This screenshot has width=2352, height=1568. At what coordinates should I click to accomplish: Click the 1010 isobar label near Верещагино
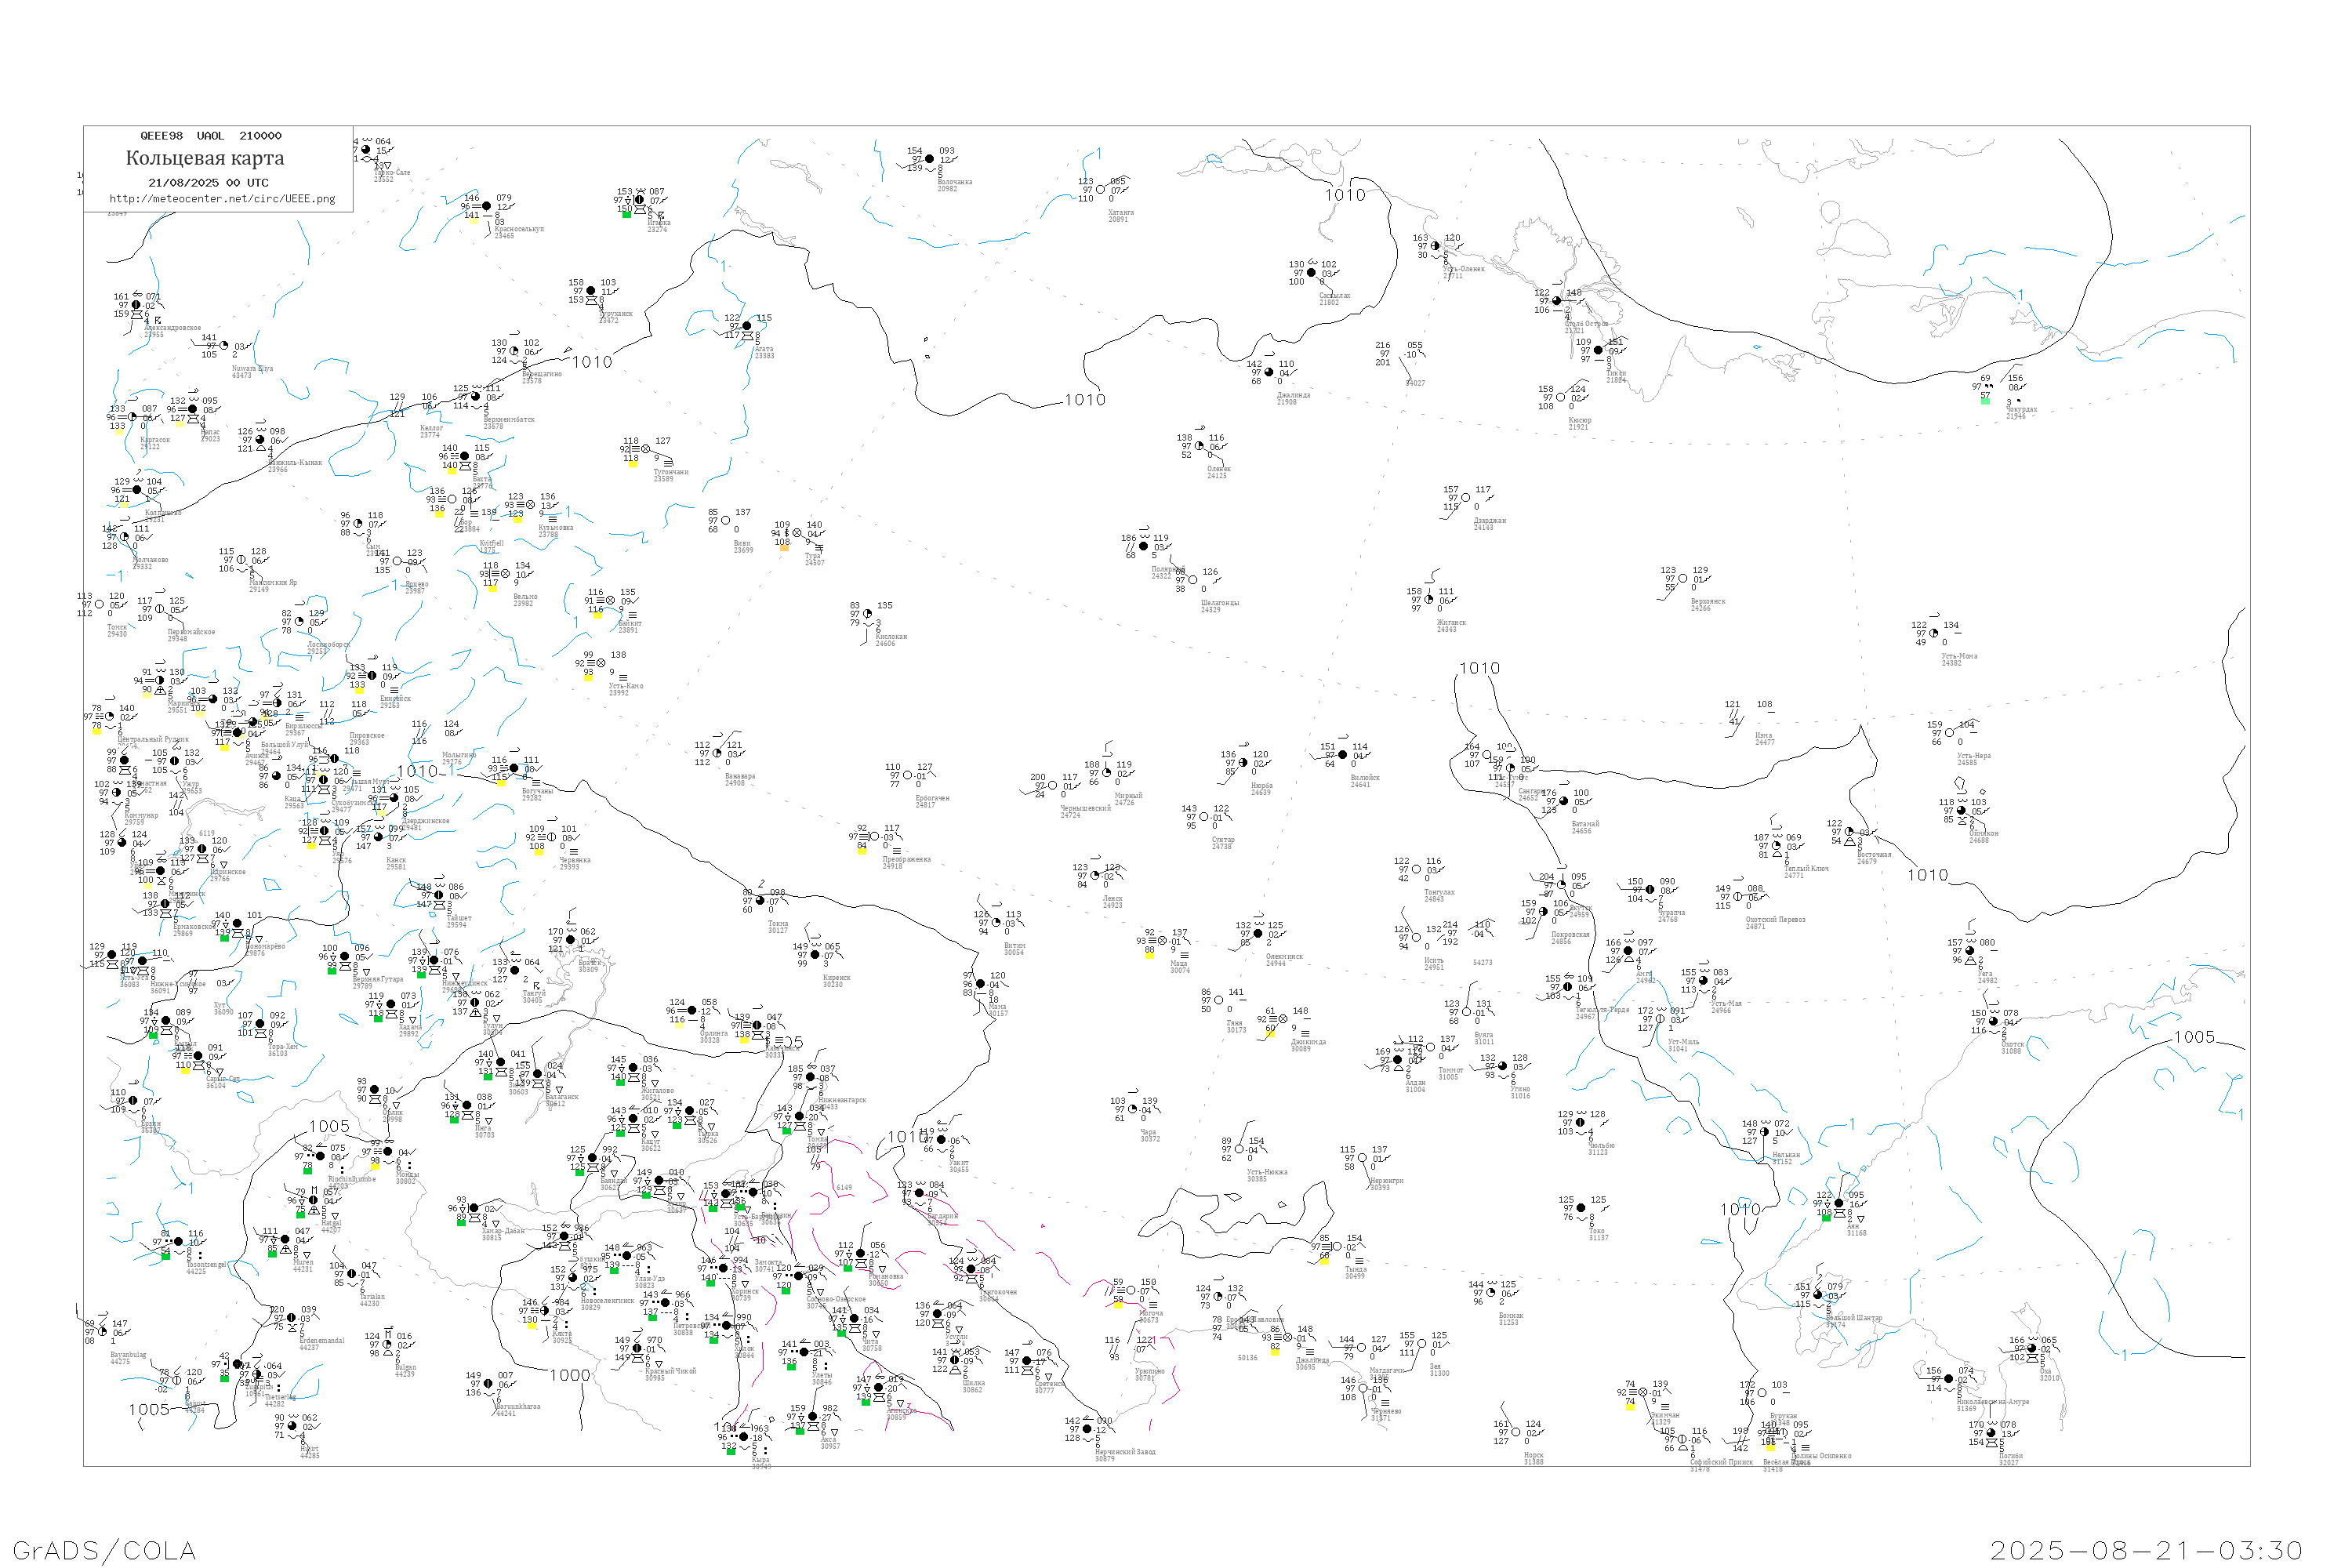pyautogui.click(x=591, y=362)
